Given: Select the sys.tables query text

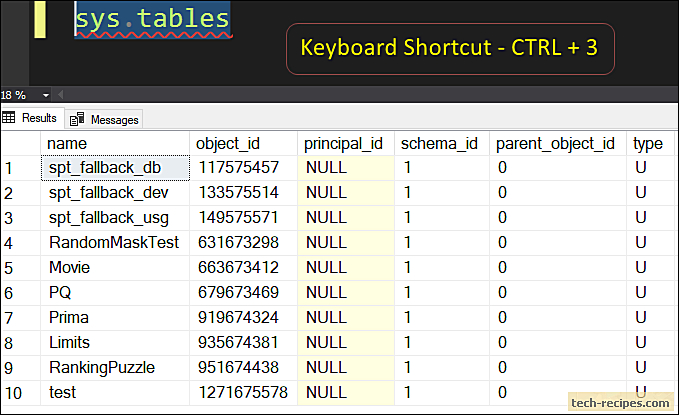Looking at the screenshot, I should point(152,19).
